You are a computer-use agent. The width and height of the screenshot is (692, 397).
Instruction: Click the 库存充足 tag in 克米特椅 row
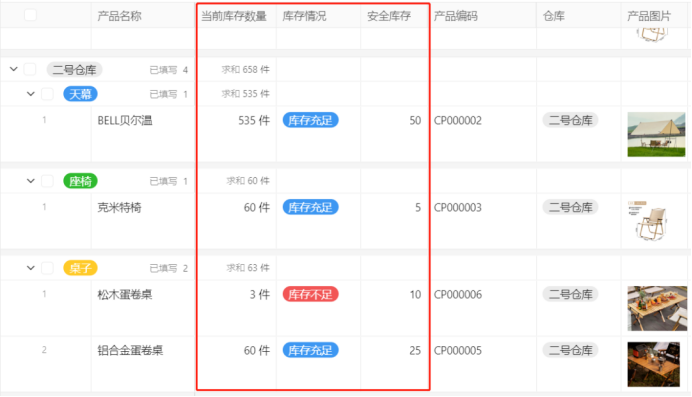click(x=311, y=207)
